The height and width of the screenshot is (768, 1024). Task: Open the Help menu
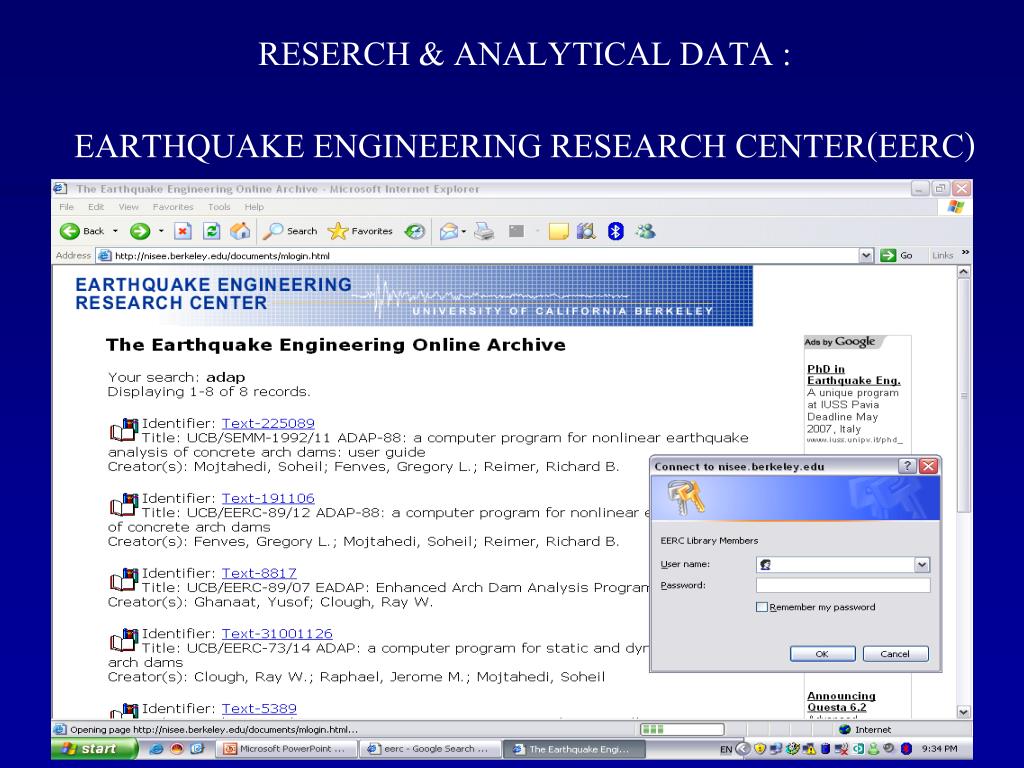(x=254, y=207)
